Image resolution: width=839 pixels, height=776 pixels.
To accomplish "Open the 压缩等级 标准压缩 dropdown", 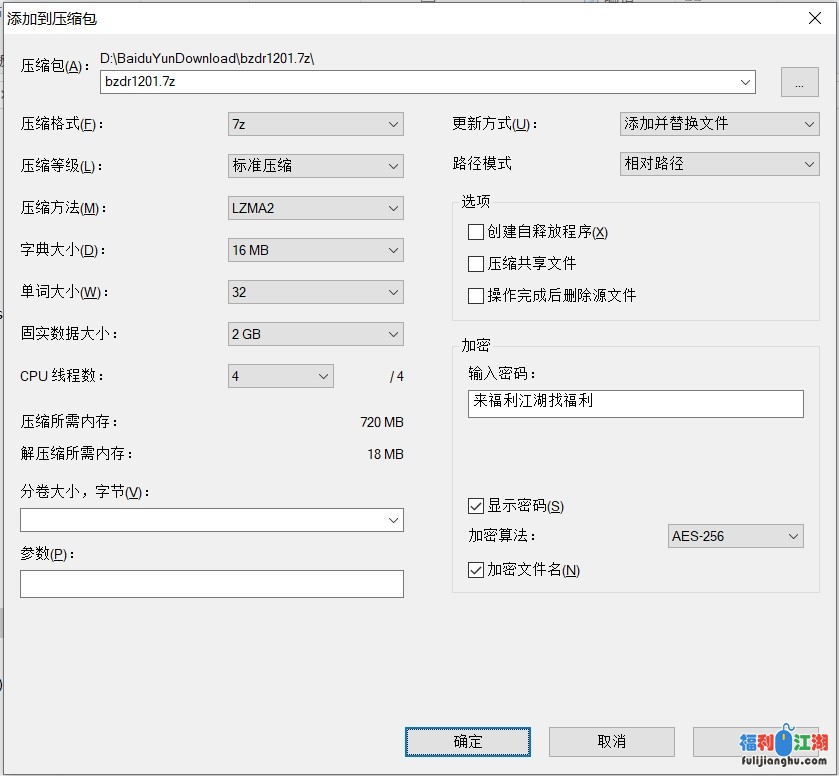I will tap(315, 166).
